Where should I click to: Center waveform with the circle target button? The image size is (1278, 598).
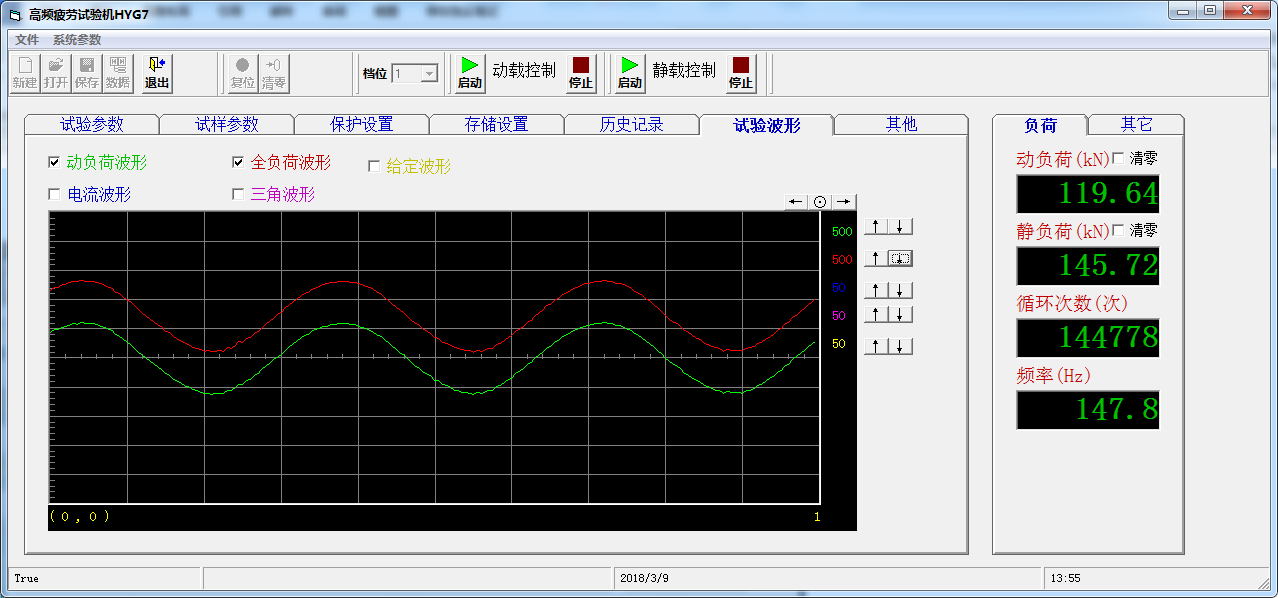coord(820,202)
